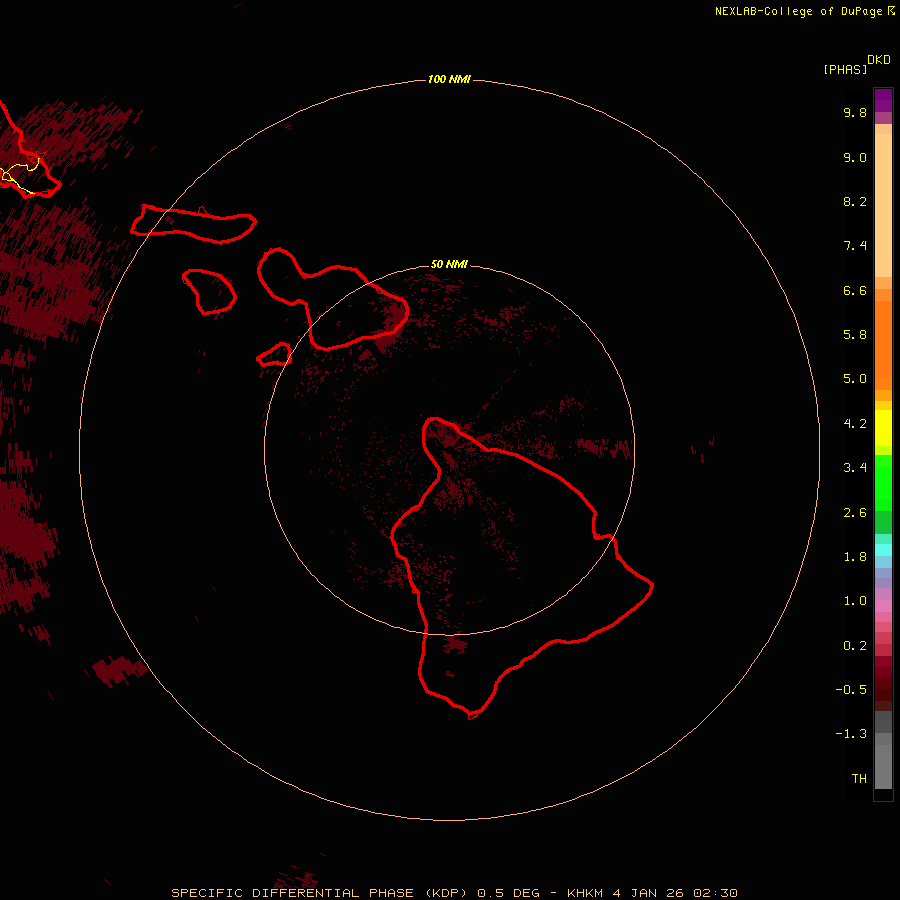Click the -0.5 color scale value
The width and height of the screenshot is (900, 900).
click(851, 690)
